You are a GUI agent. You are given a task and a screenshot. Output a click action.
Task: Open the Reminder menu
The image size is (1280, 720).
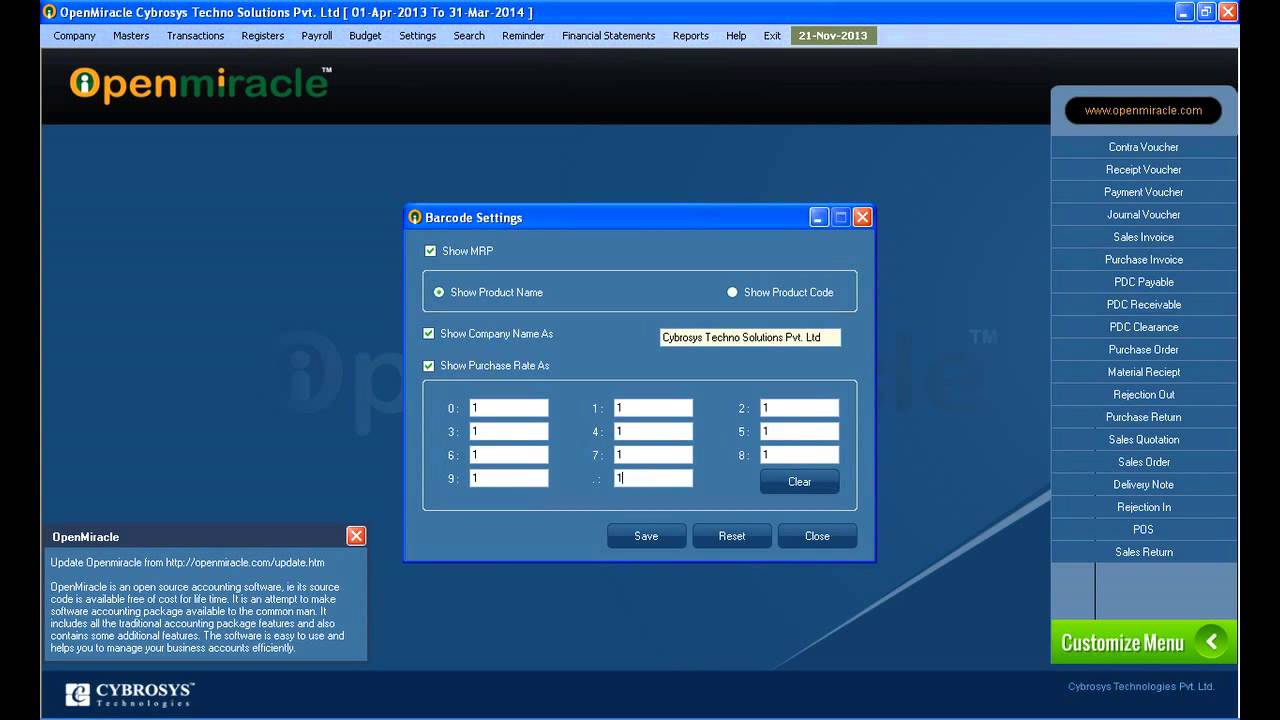pos(523,36)
